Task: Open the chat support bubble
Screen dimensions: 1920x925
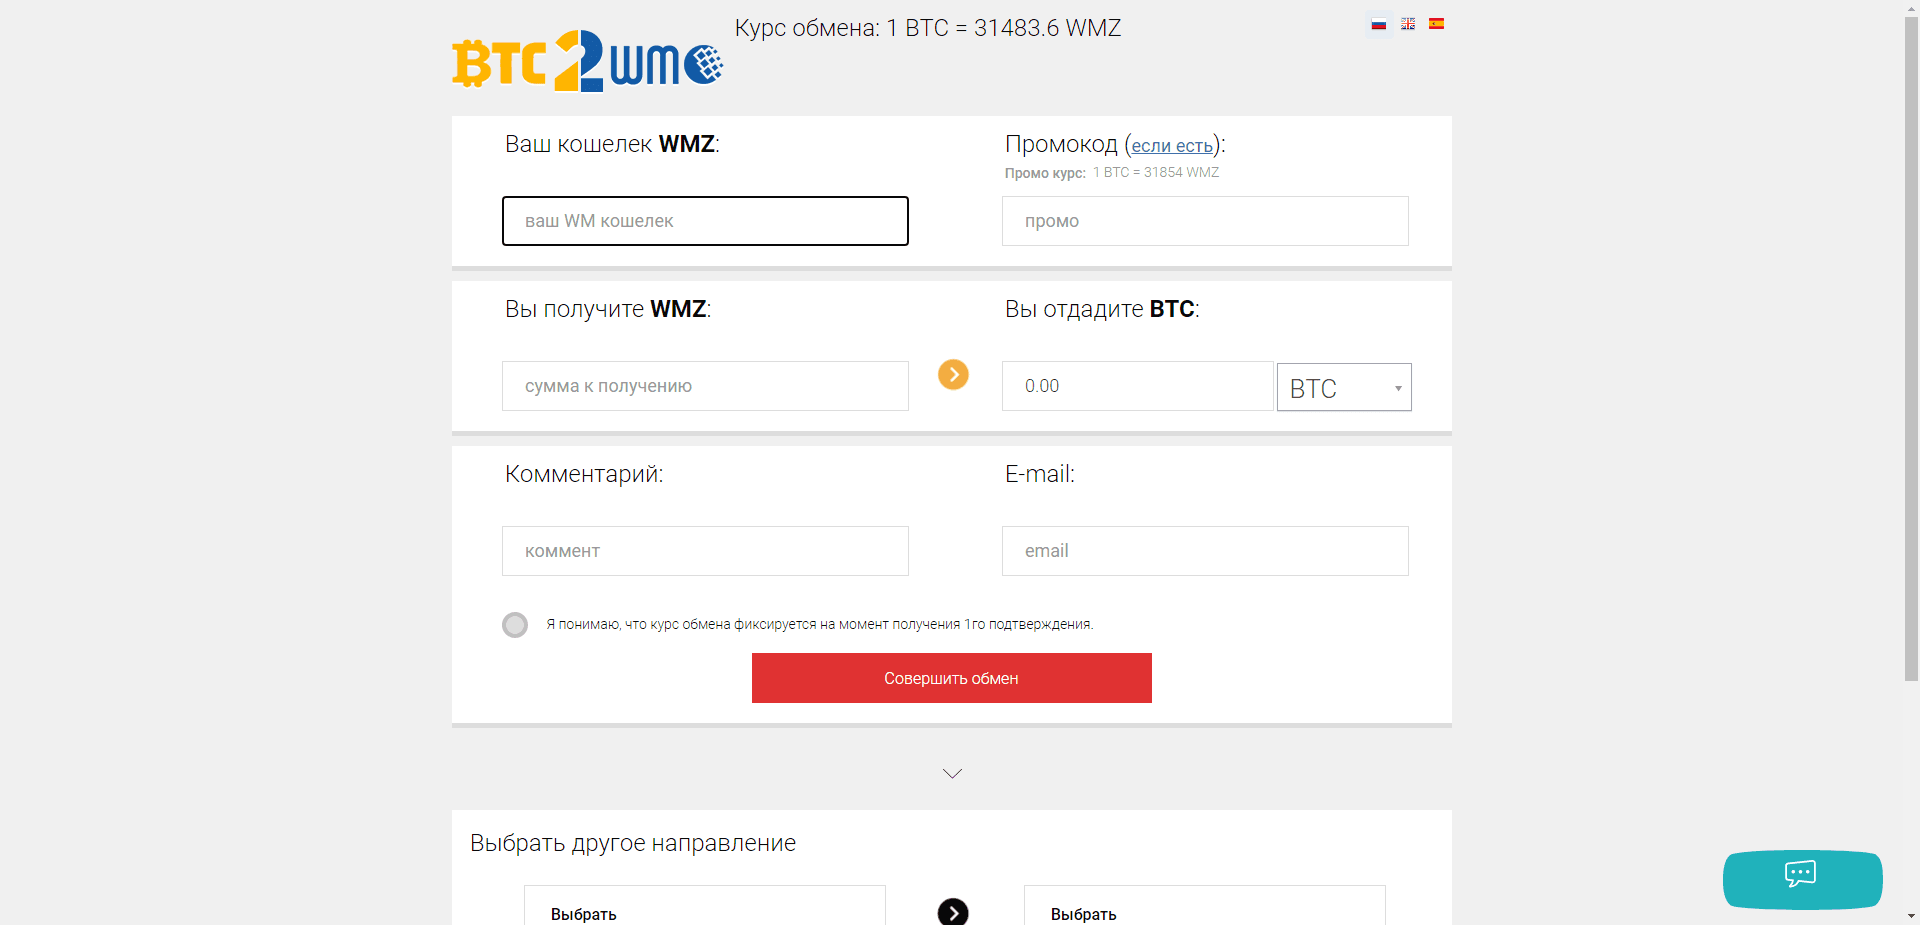Action: click(1801, 879)
